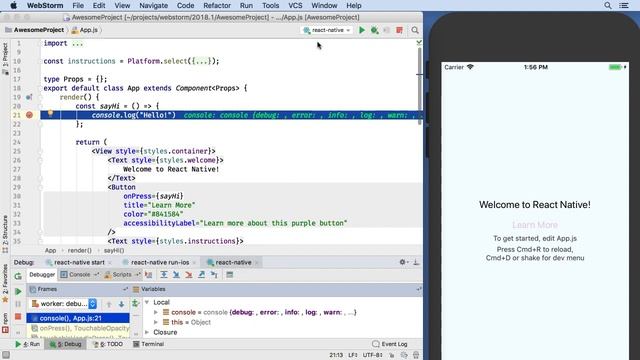Open the Refactor menu
This screenshot has height=360, width=640.
coord(217,5)
